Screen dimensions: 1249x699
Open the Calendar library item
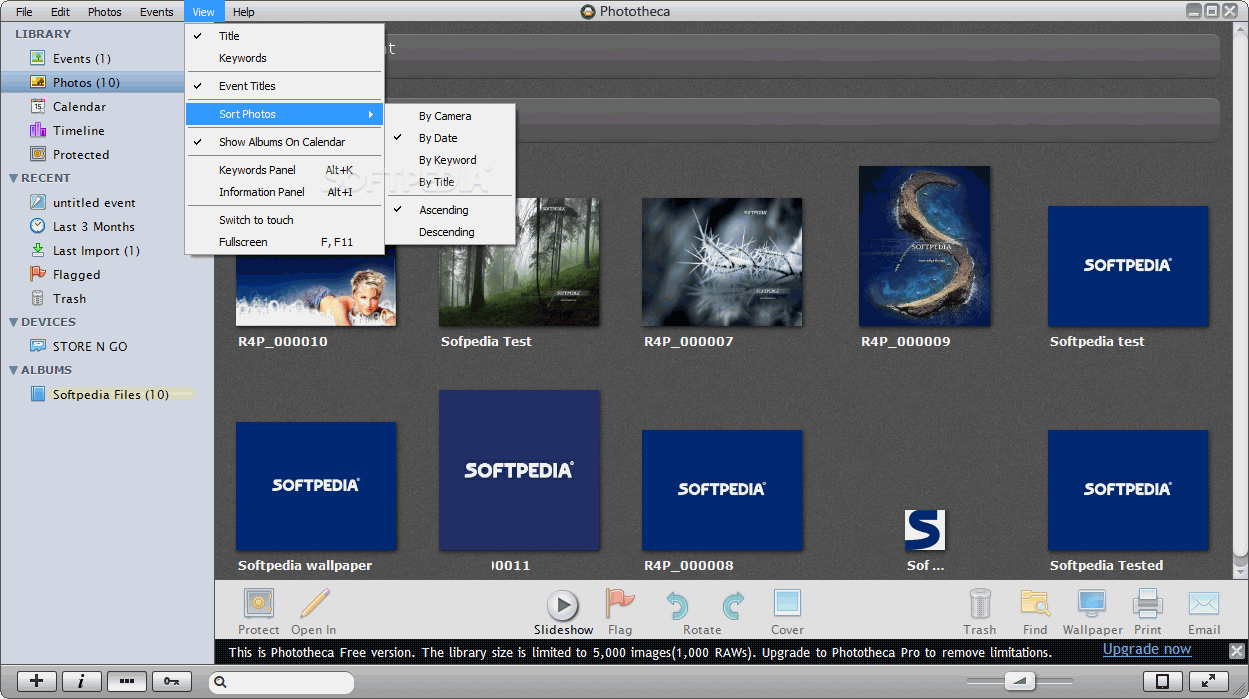pos(78,107)
